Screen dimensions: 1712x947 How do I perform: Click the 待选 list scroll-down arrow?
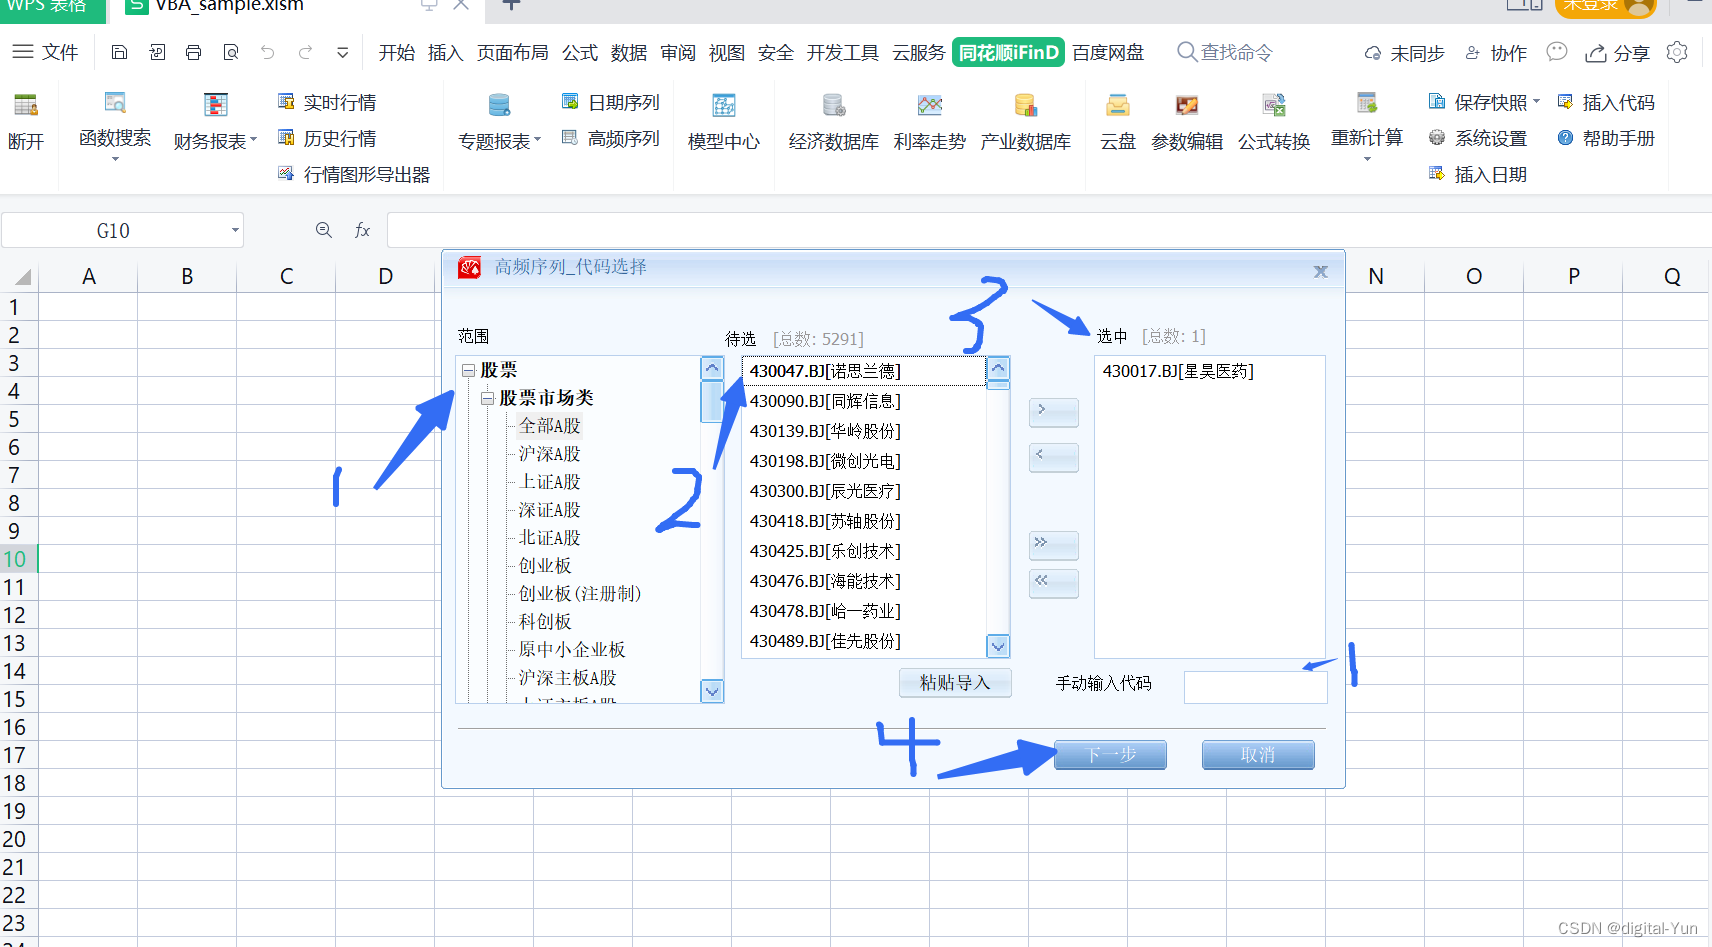coord(998,646)
